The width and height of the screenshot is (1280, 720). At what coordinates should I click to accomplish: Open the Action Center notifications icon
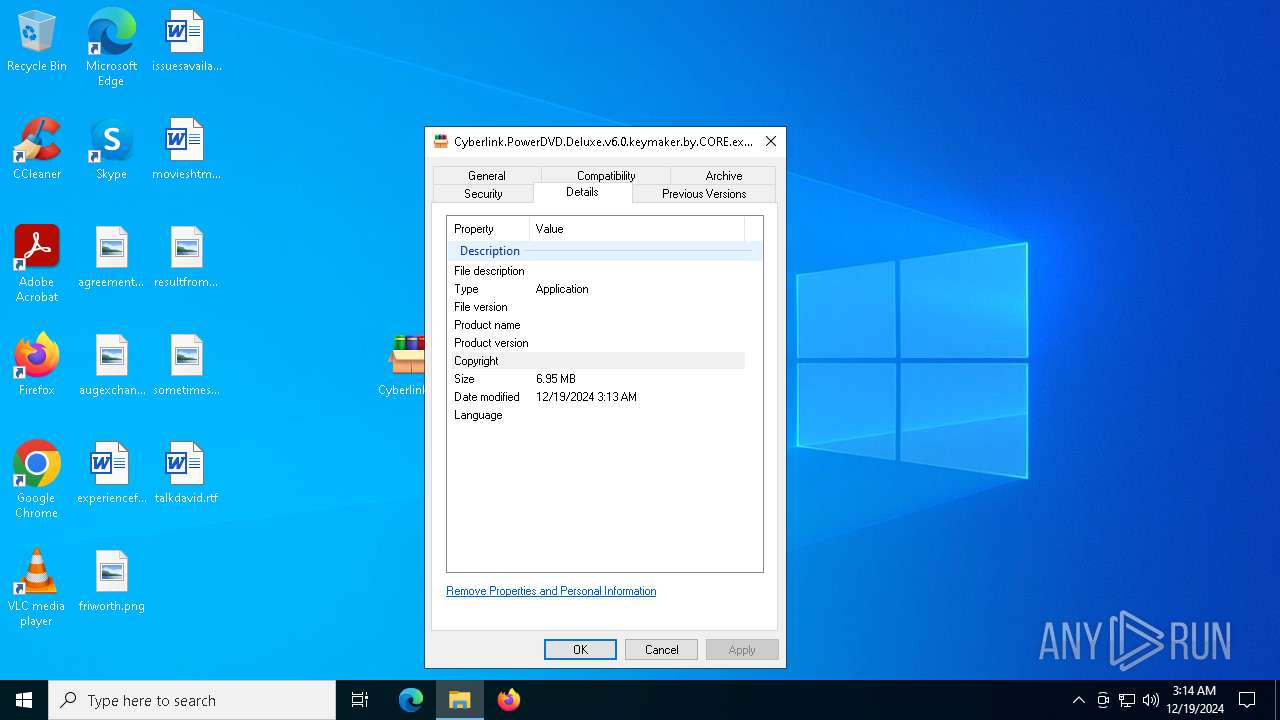(x=1247, y=700)
